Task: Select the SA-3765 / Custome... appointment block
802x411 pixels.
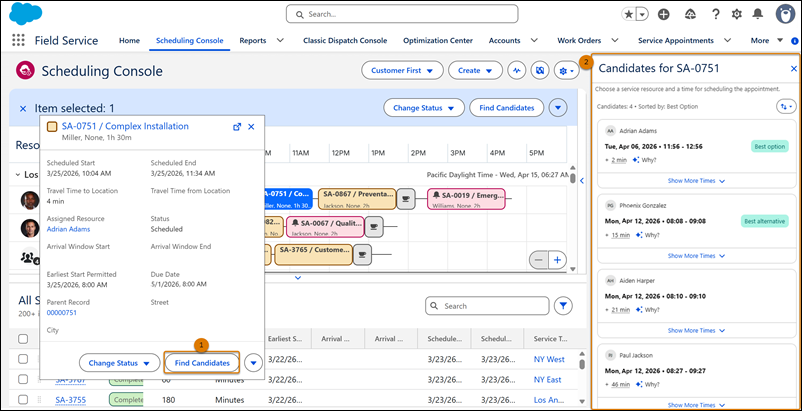Action: tap(314, 255)
